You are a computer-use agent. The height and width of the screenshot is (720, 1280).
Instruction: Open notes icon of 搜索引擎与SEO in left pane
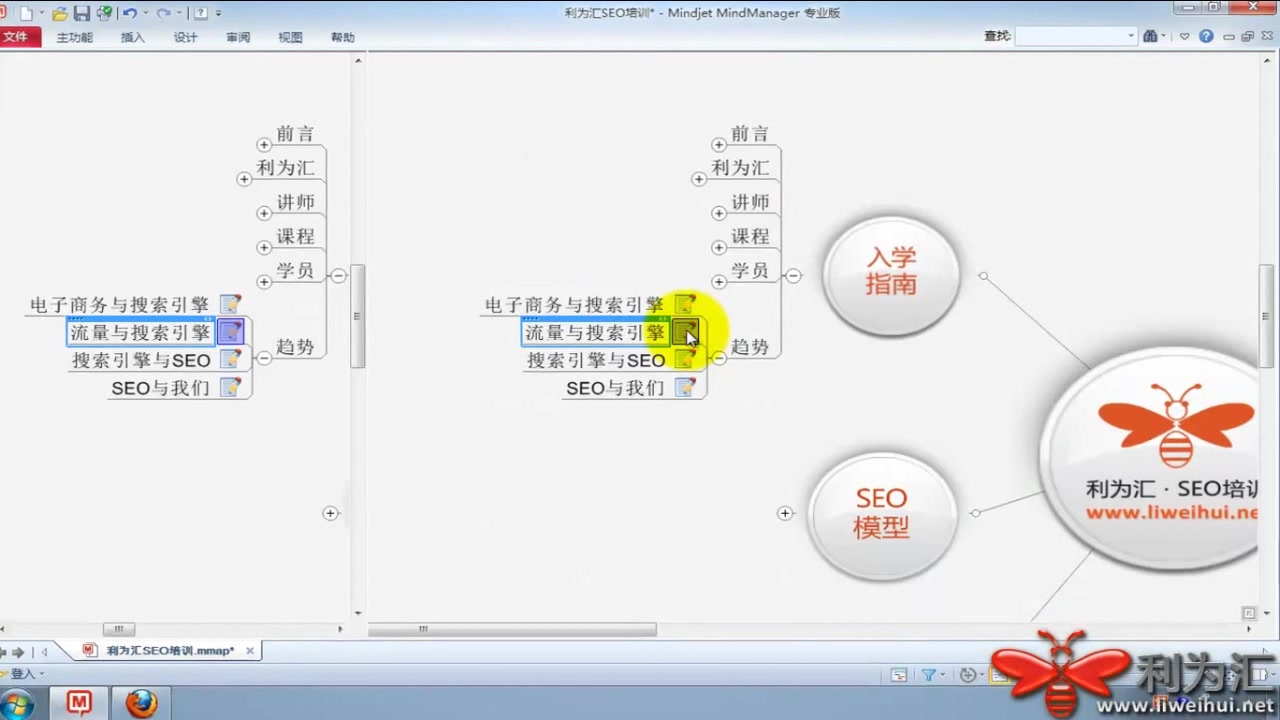pyautogui.click(x=230, y=359)
